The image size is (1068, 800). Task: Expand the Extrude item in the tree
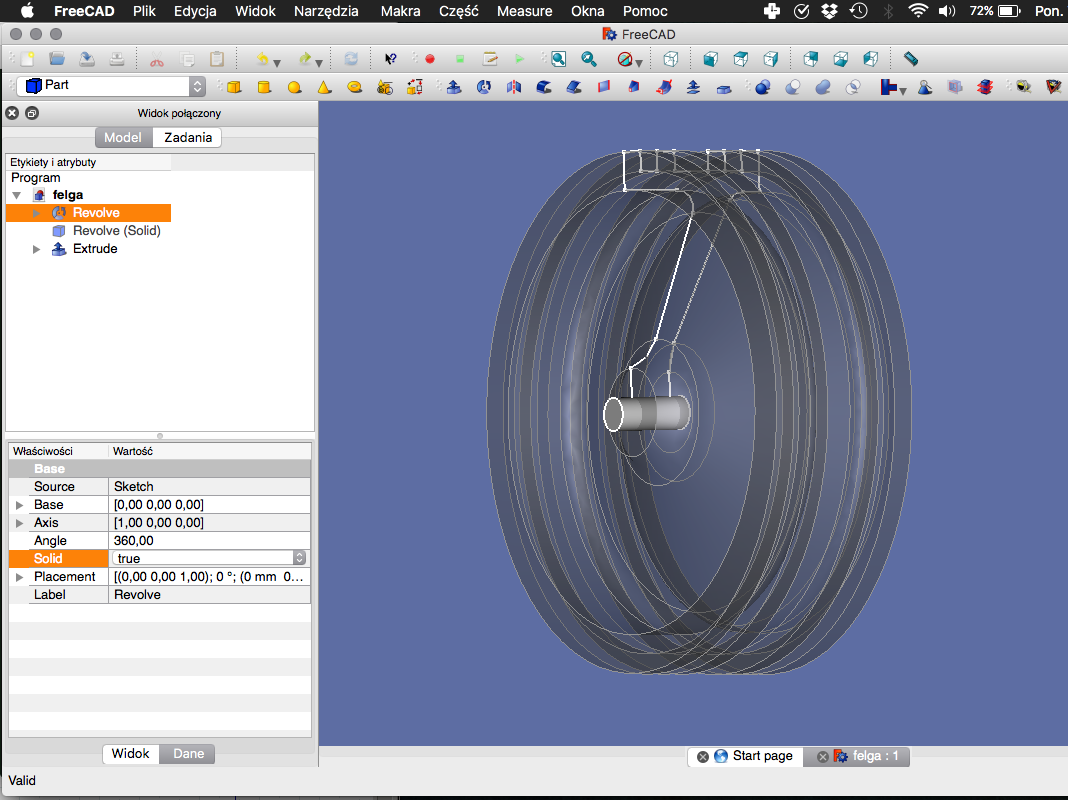click(x=37, y=248)
